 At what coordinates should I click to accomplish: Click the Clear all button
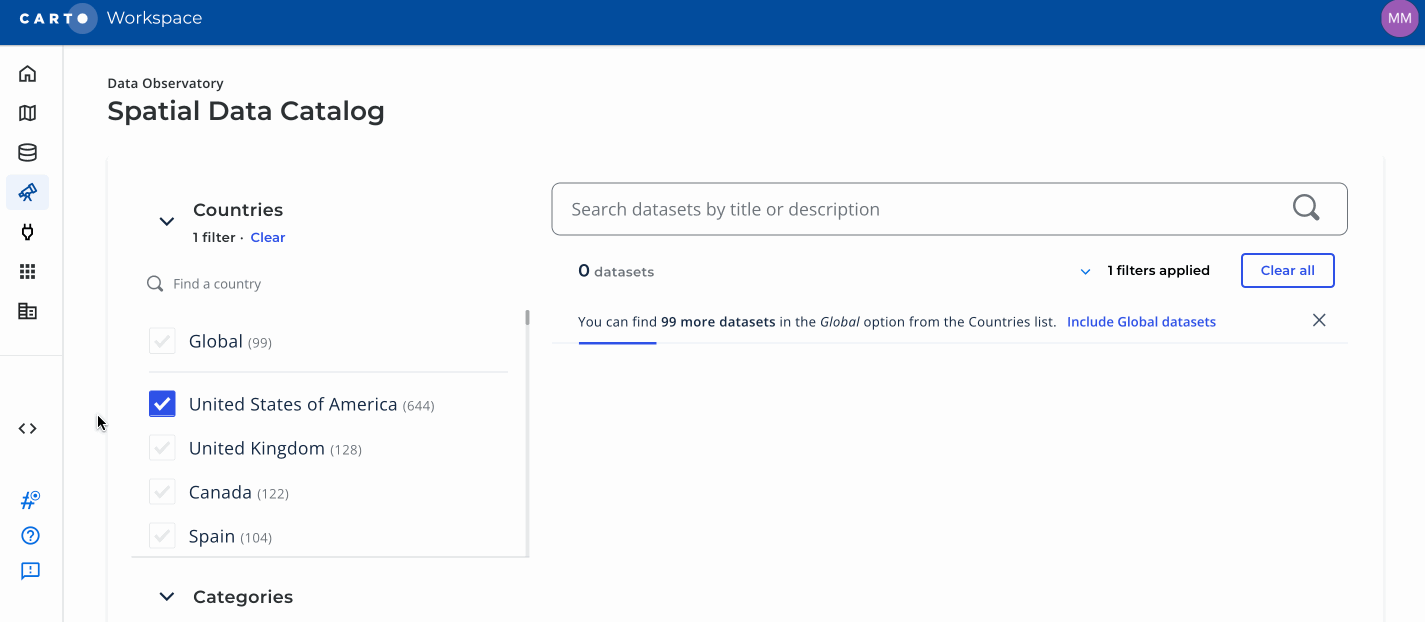click(1287, 270)
